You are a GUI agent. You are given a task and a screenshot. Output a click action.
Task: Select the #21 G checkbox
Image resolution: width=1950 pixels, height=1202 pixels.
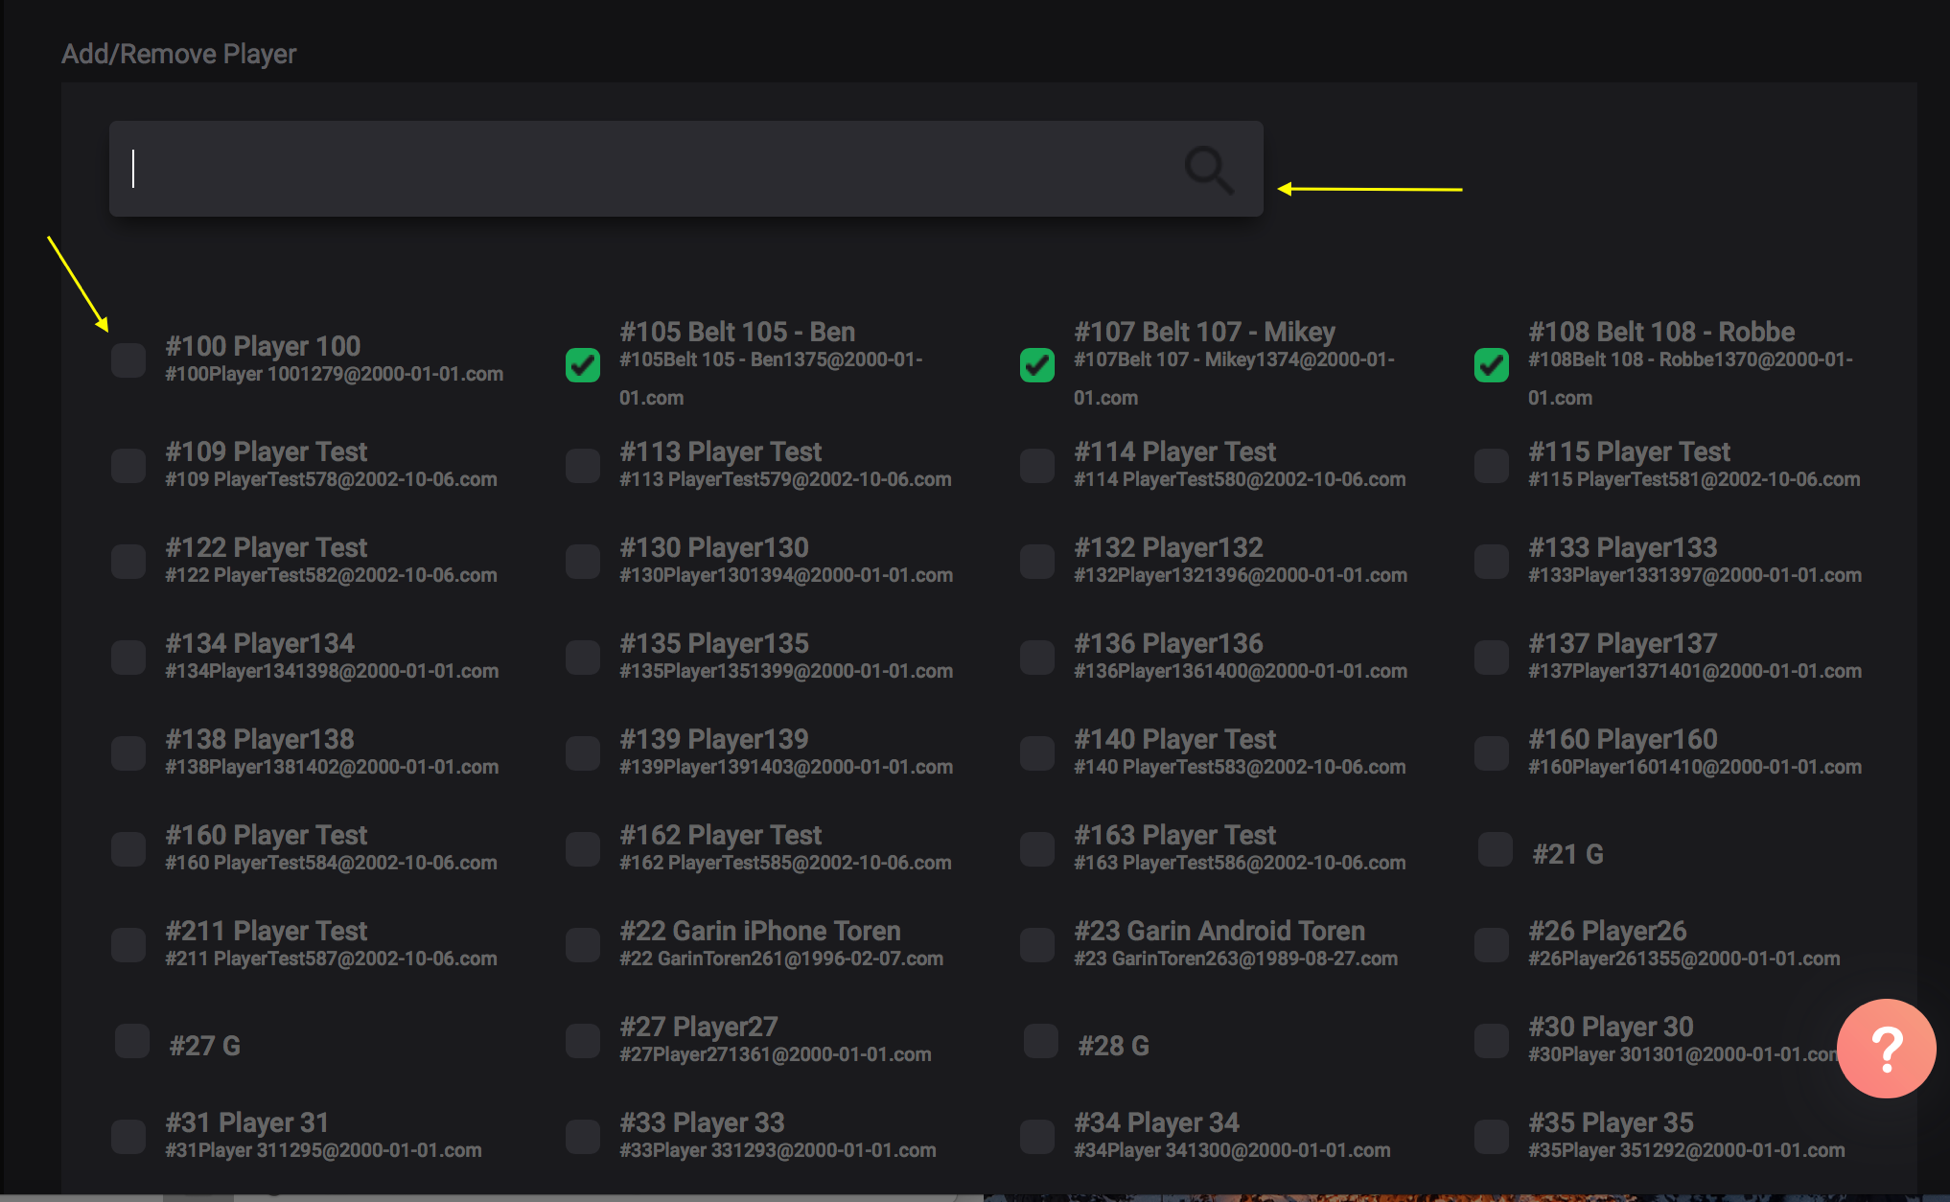pyautogui.click(x=1495, y=850)
